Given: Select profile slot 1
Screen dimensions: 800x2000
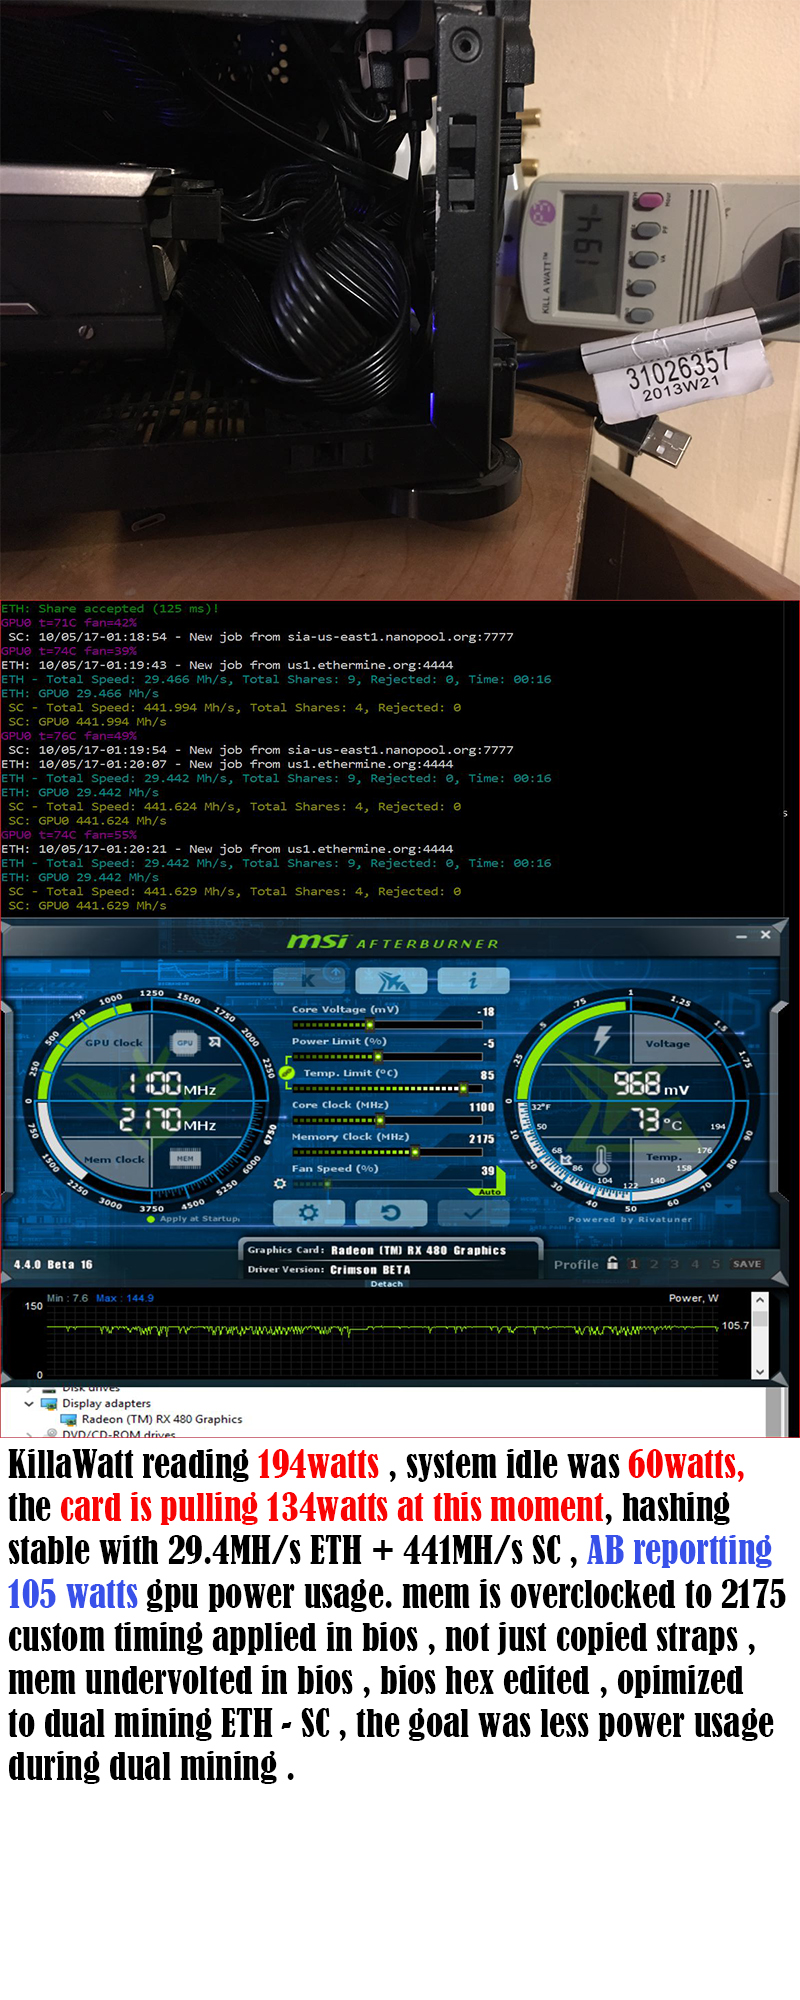Looking at the screenshot, I should [x=633, y=1264].
